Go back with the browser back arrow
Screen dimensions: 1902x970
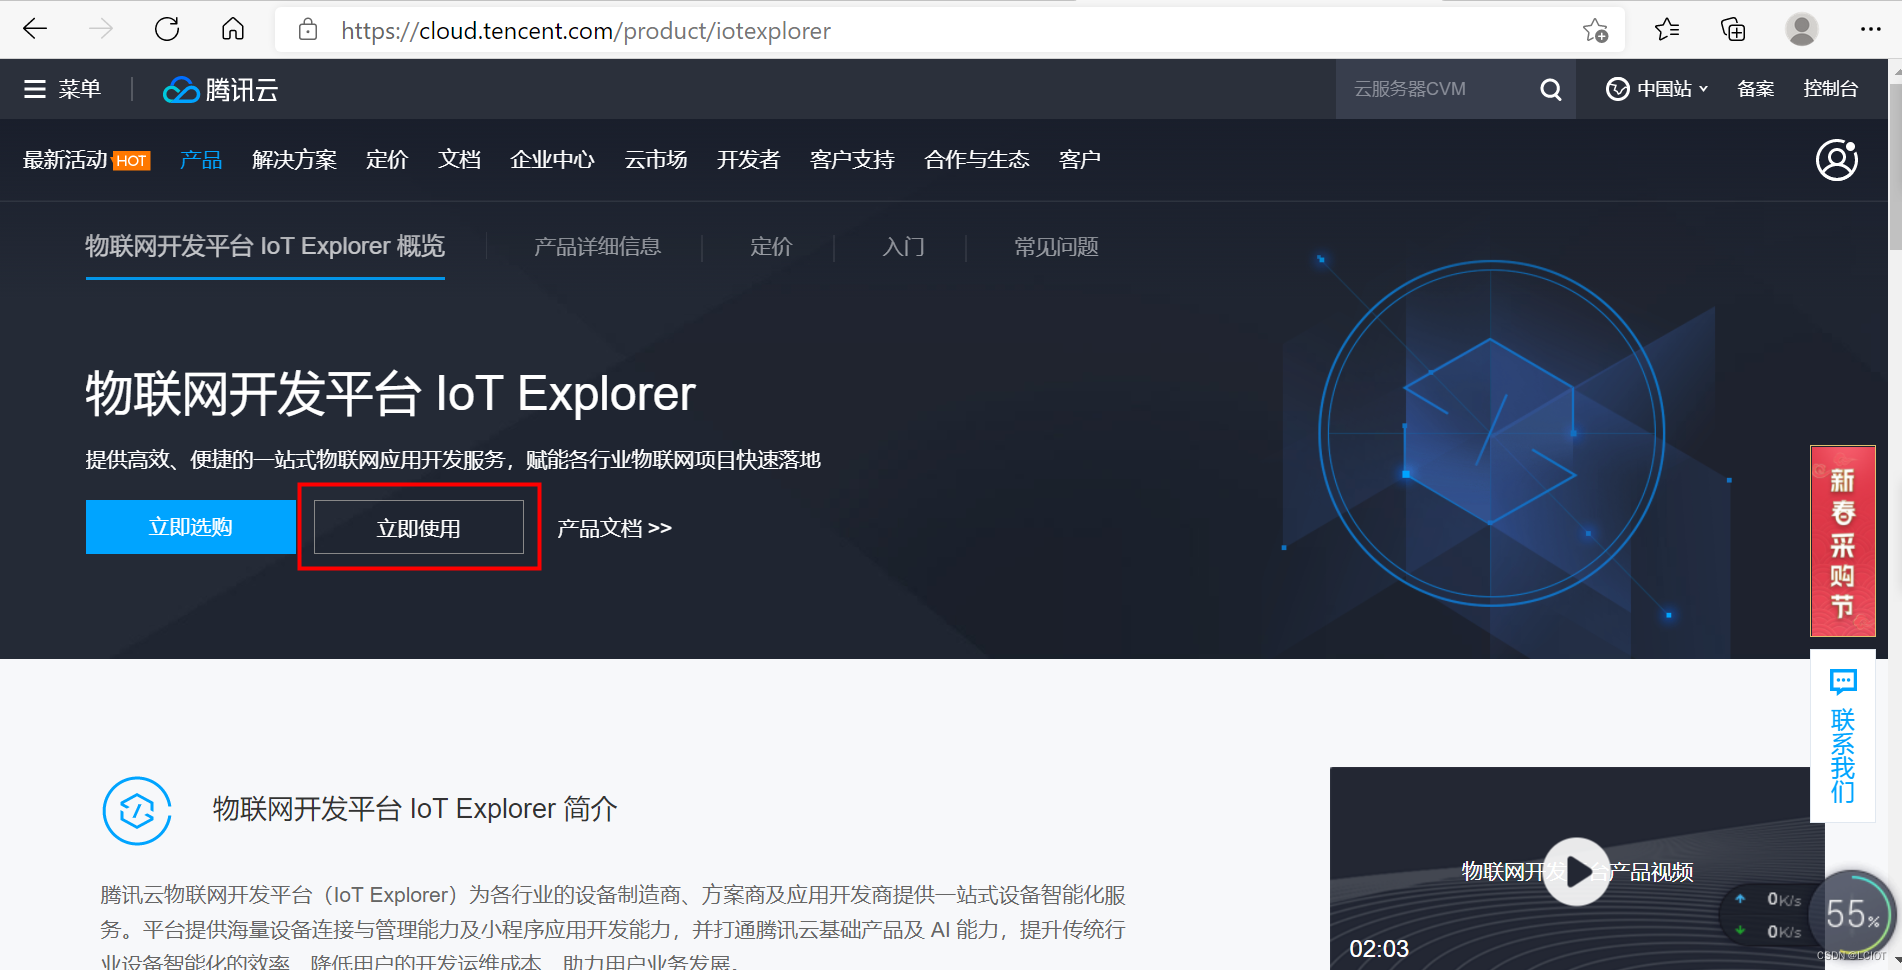coord(35,29)
